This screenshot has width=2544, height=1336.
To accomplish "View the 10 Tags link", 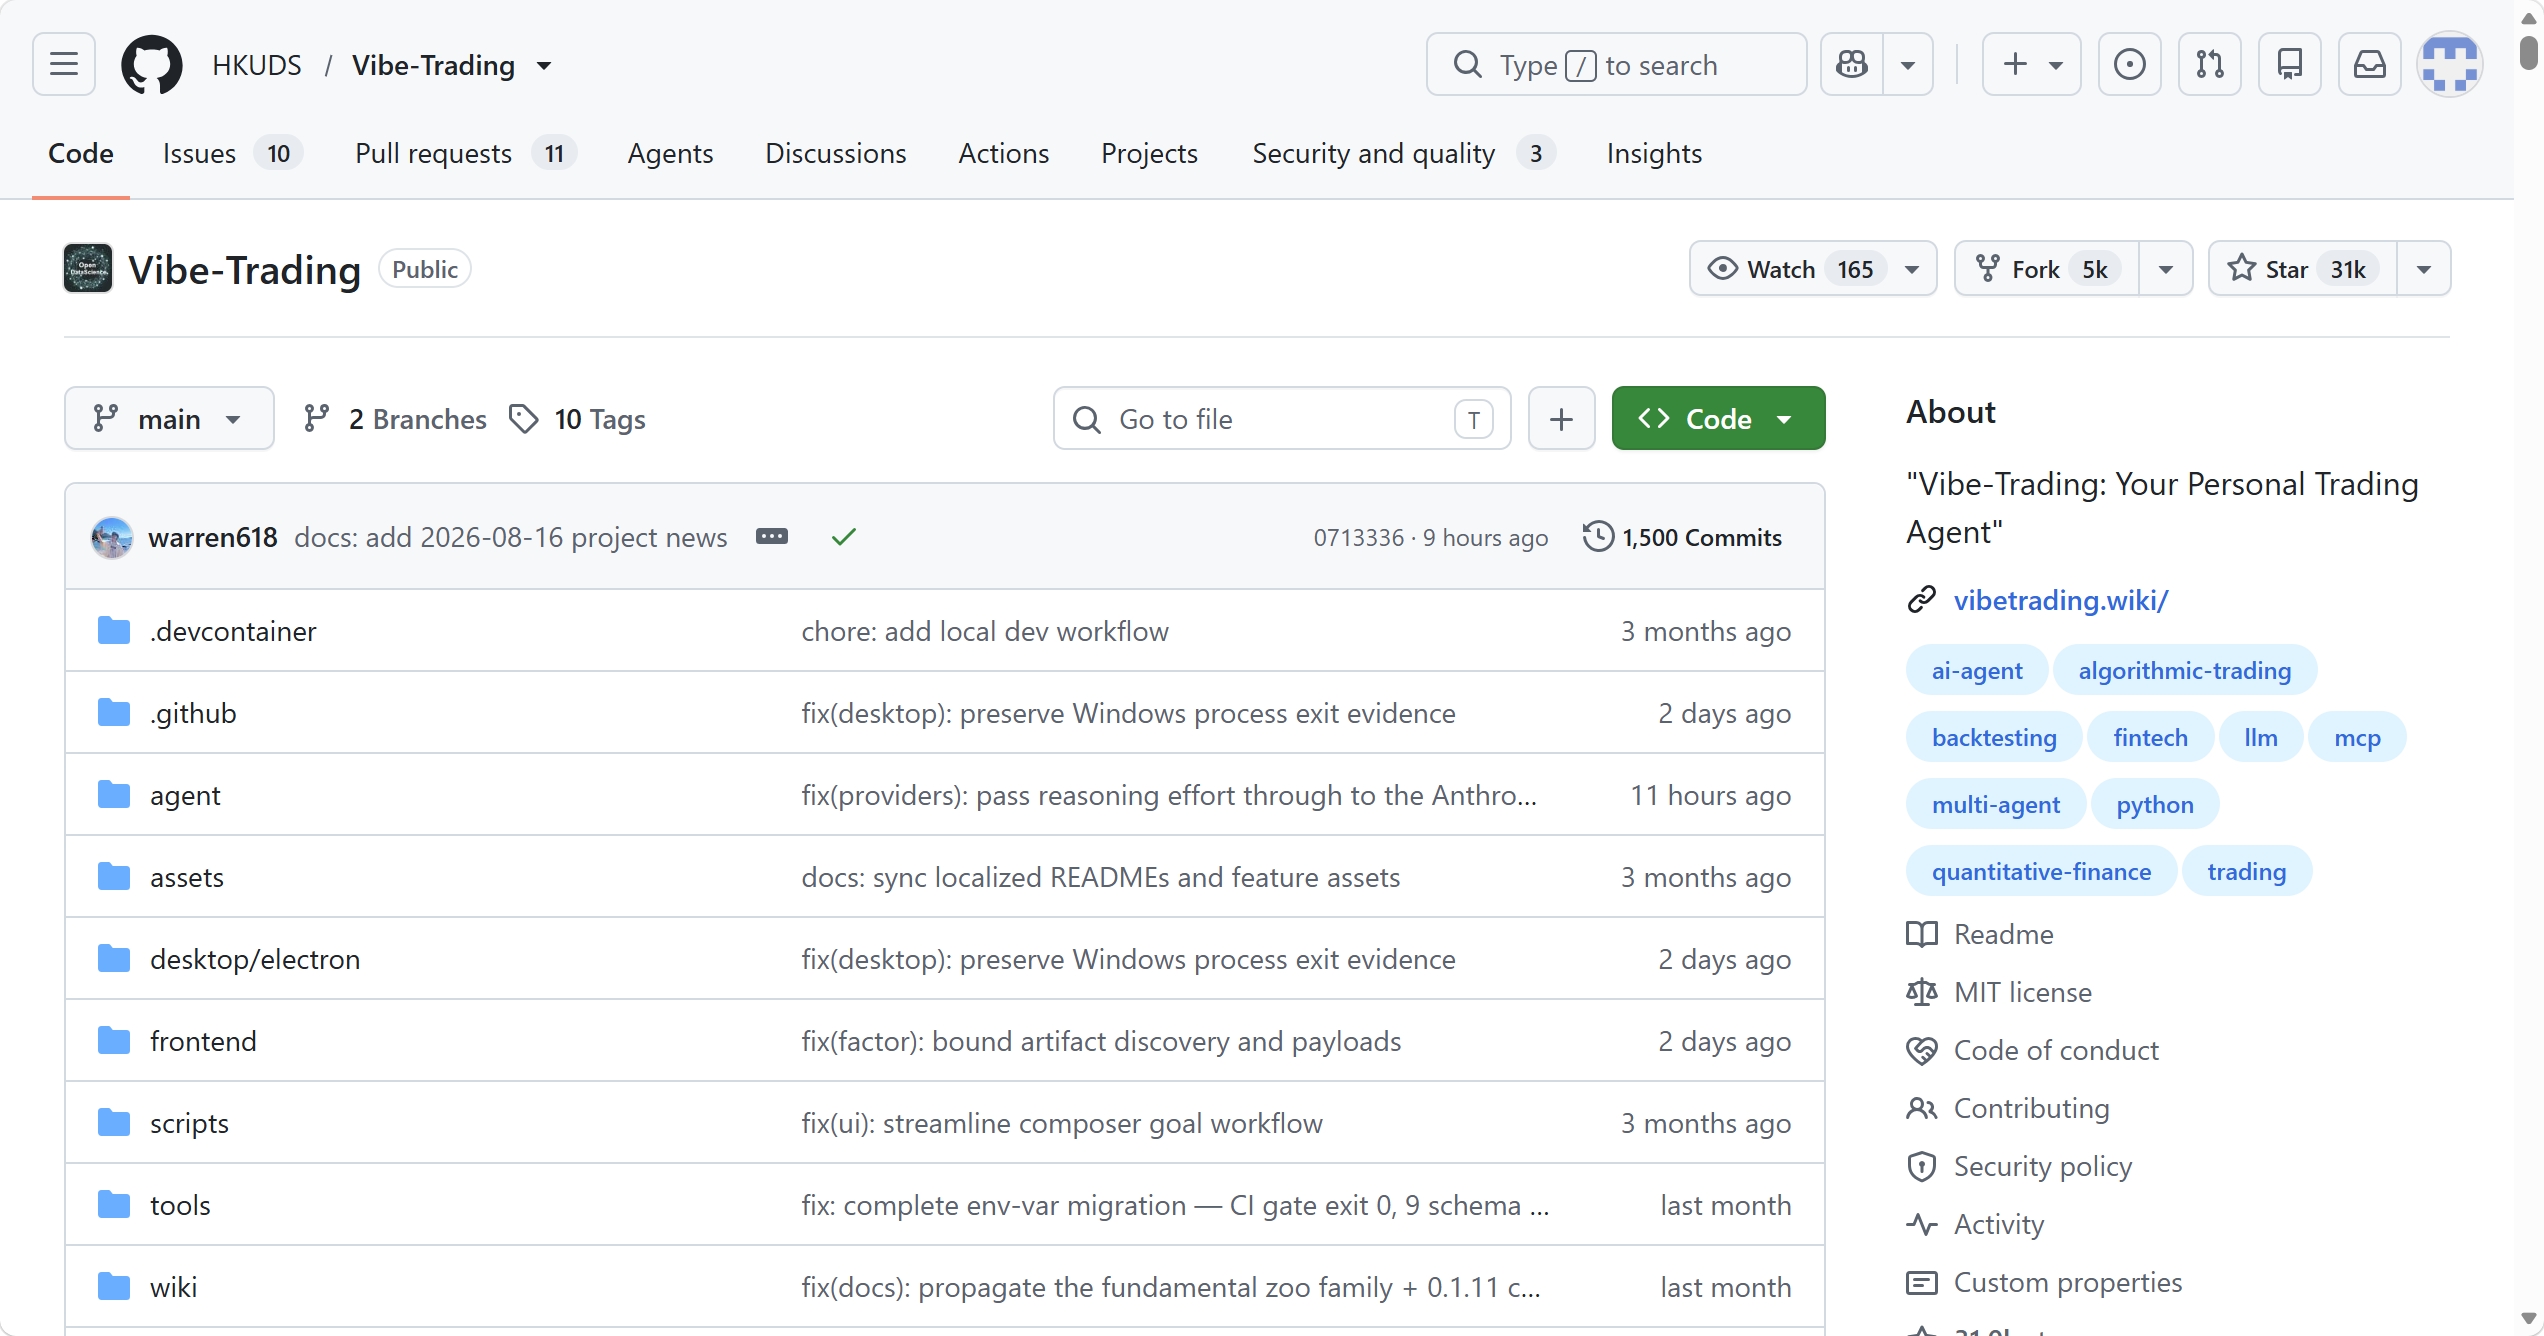I will pyautogui.click(x=577, y=419).
